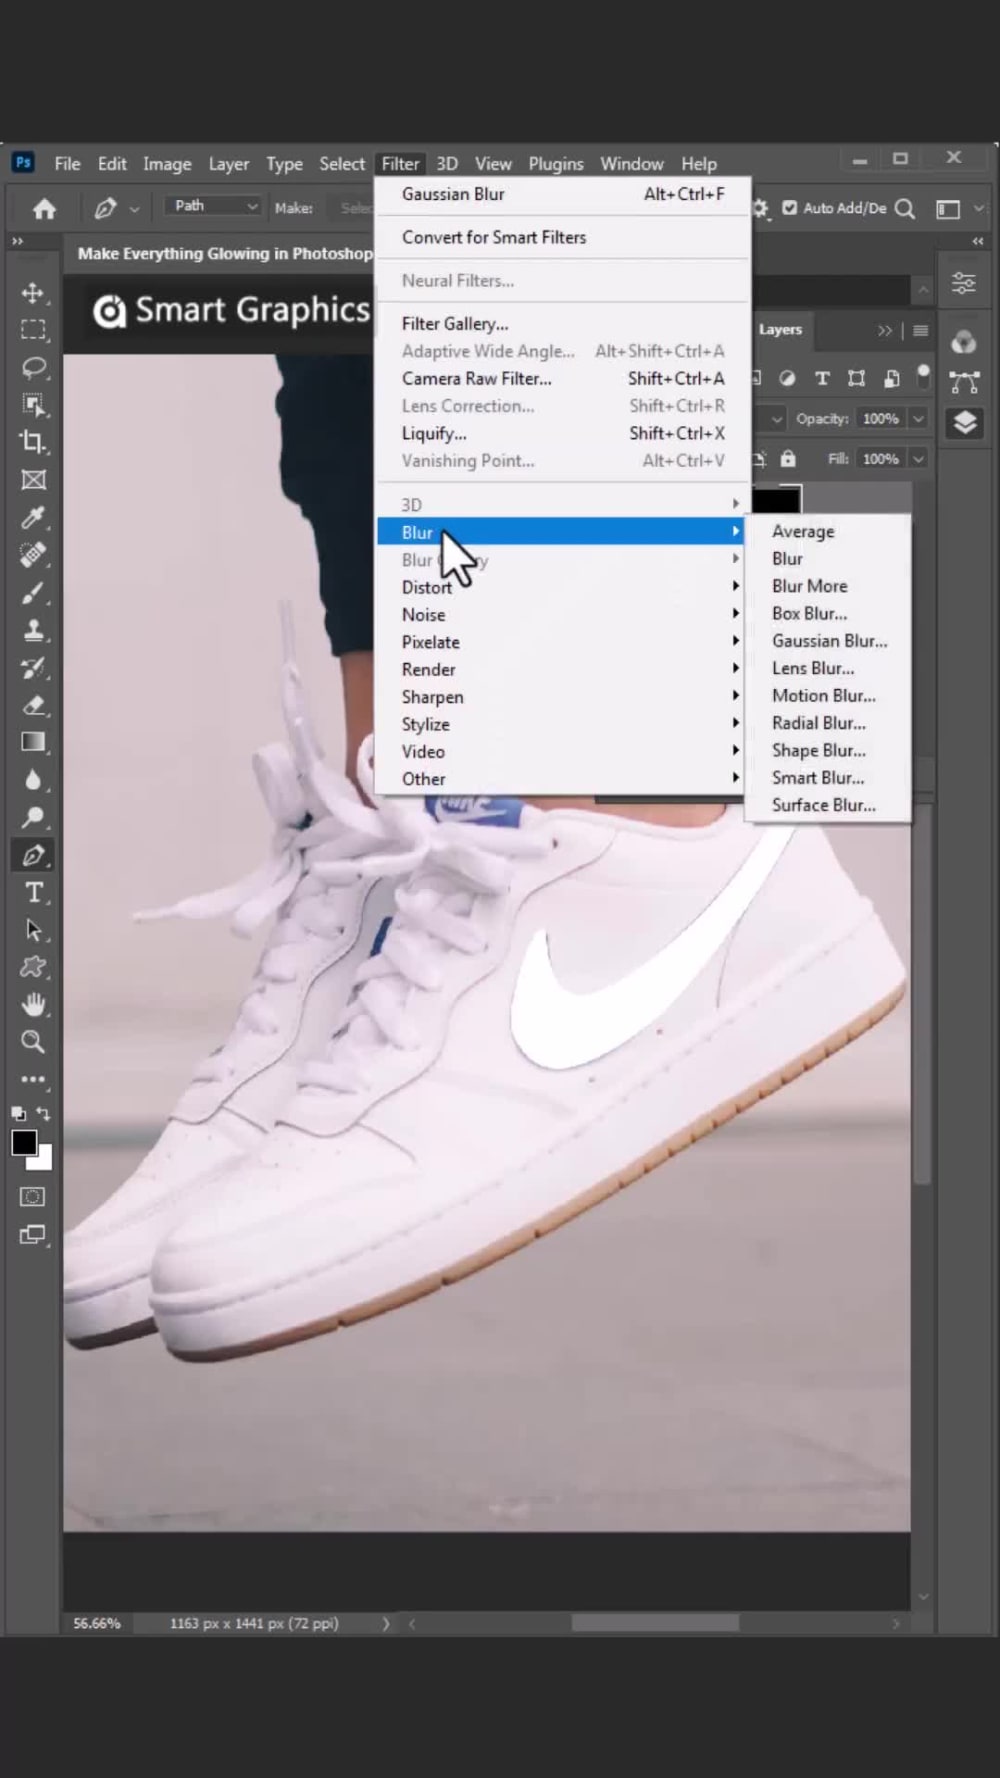The image size is (1000, 1778).
Task: Click the Search magnifier icon
Action: pyautogui.click(x=904, y=208)
